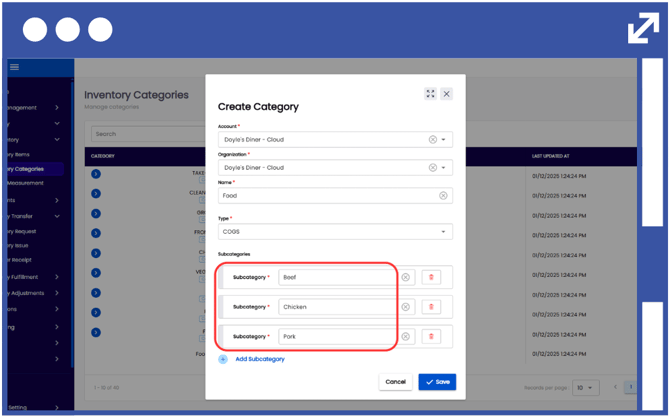Open the records per page dropdown
This screenshot has width=670, height=417.
[x=585, y=387]
